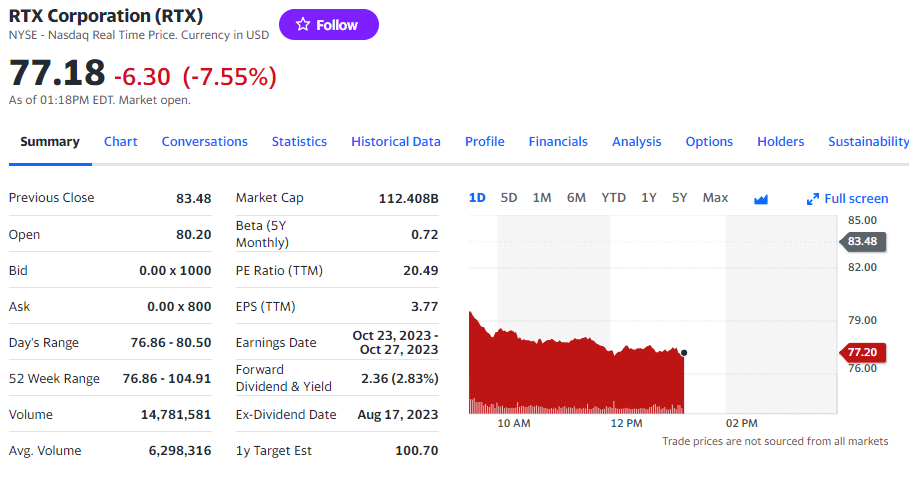Select the 1D chart range
This screenshot has height=495, width=909.
coord(477,197)
